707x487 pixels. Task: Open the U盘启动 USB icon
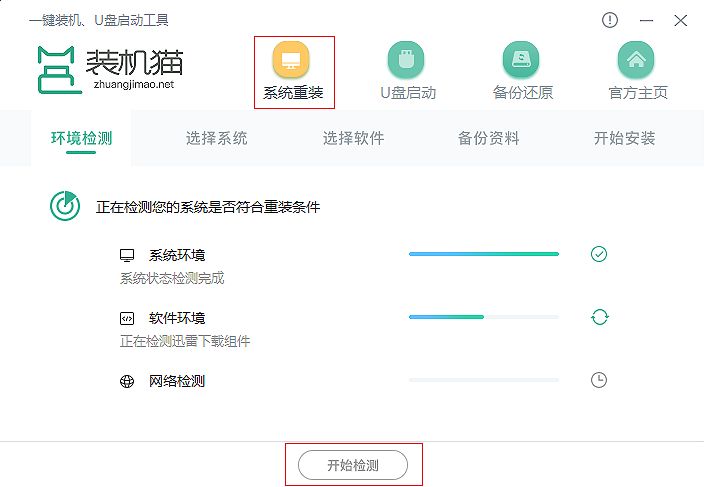[x=407, y=60]
